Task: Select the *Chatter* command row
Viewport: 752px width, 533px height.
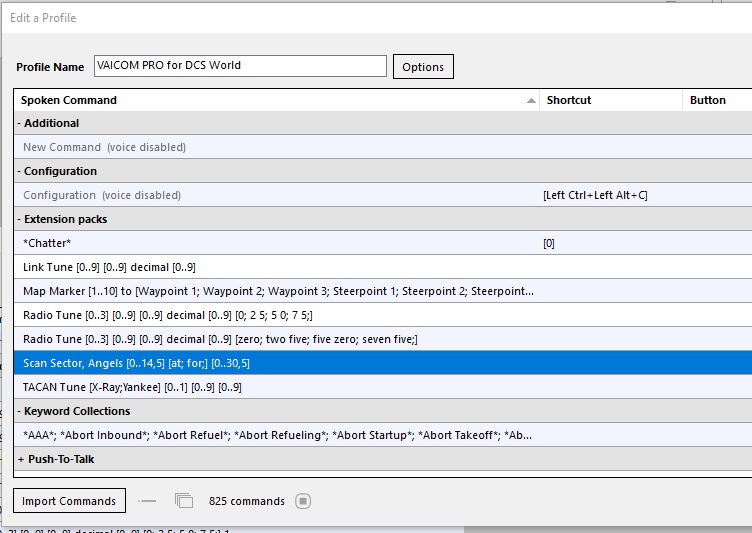Action: pos(383,243)
